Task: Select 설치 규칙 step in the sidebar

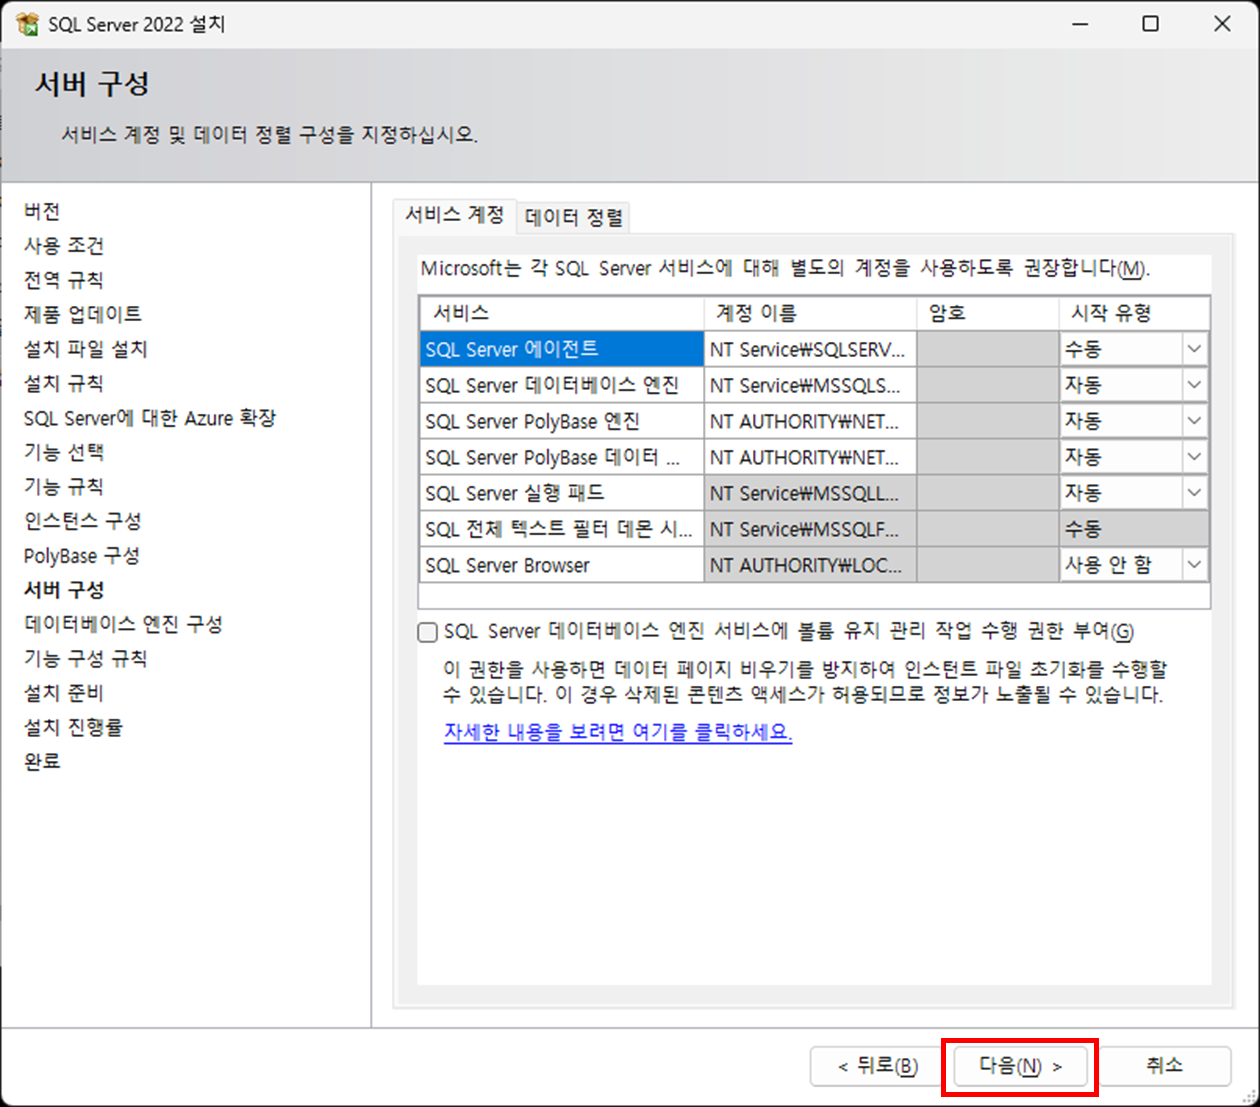Action: pyautogui.click(x=64, y=383)
